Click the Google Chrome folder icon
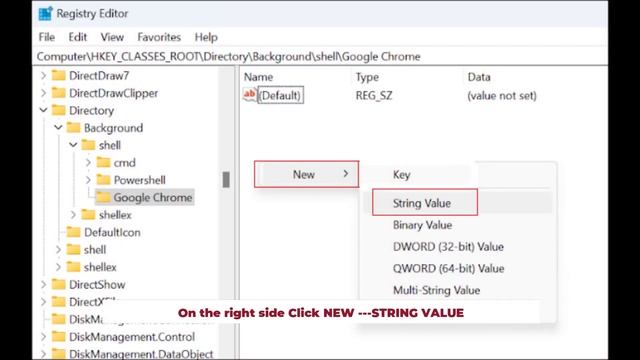The height and width of the screenshot is (360, 640). [x=103, y=198]
